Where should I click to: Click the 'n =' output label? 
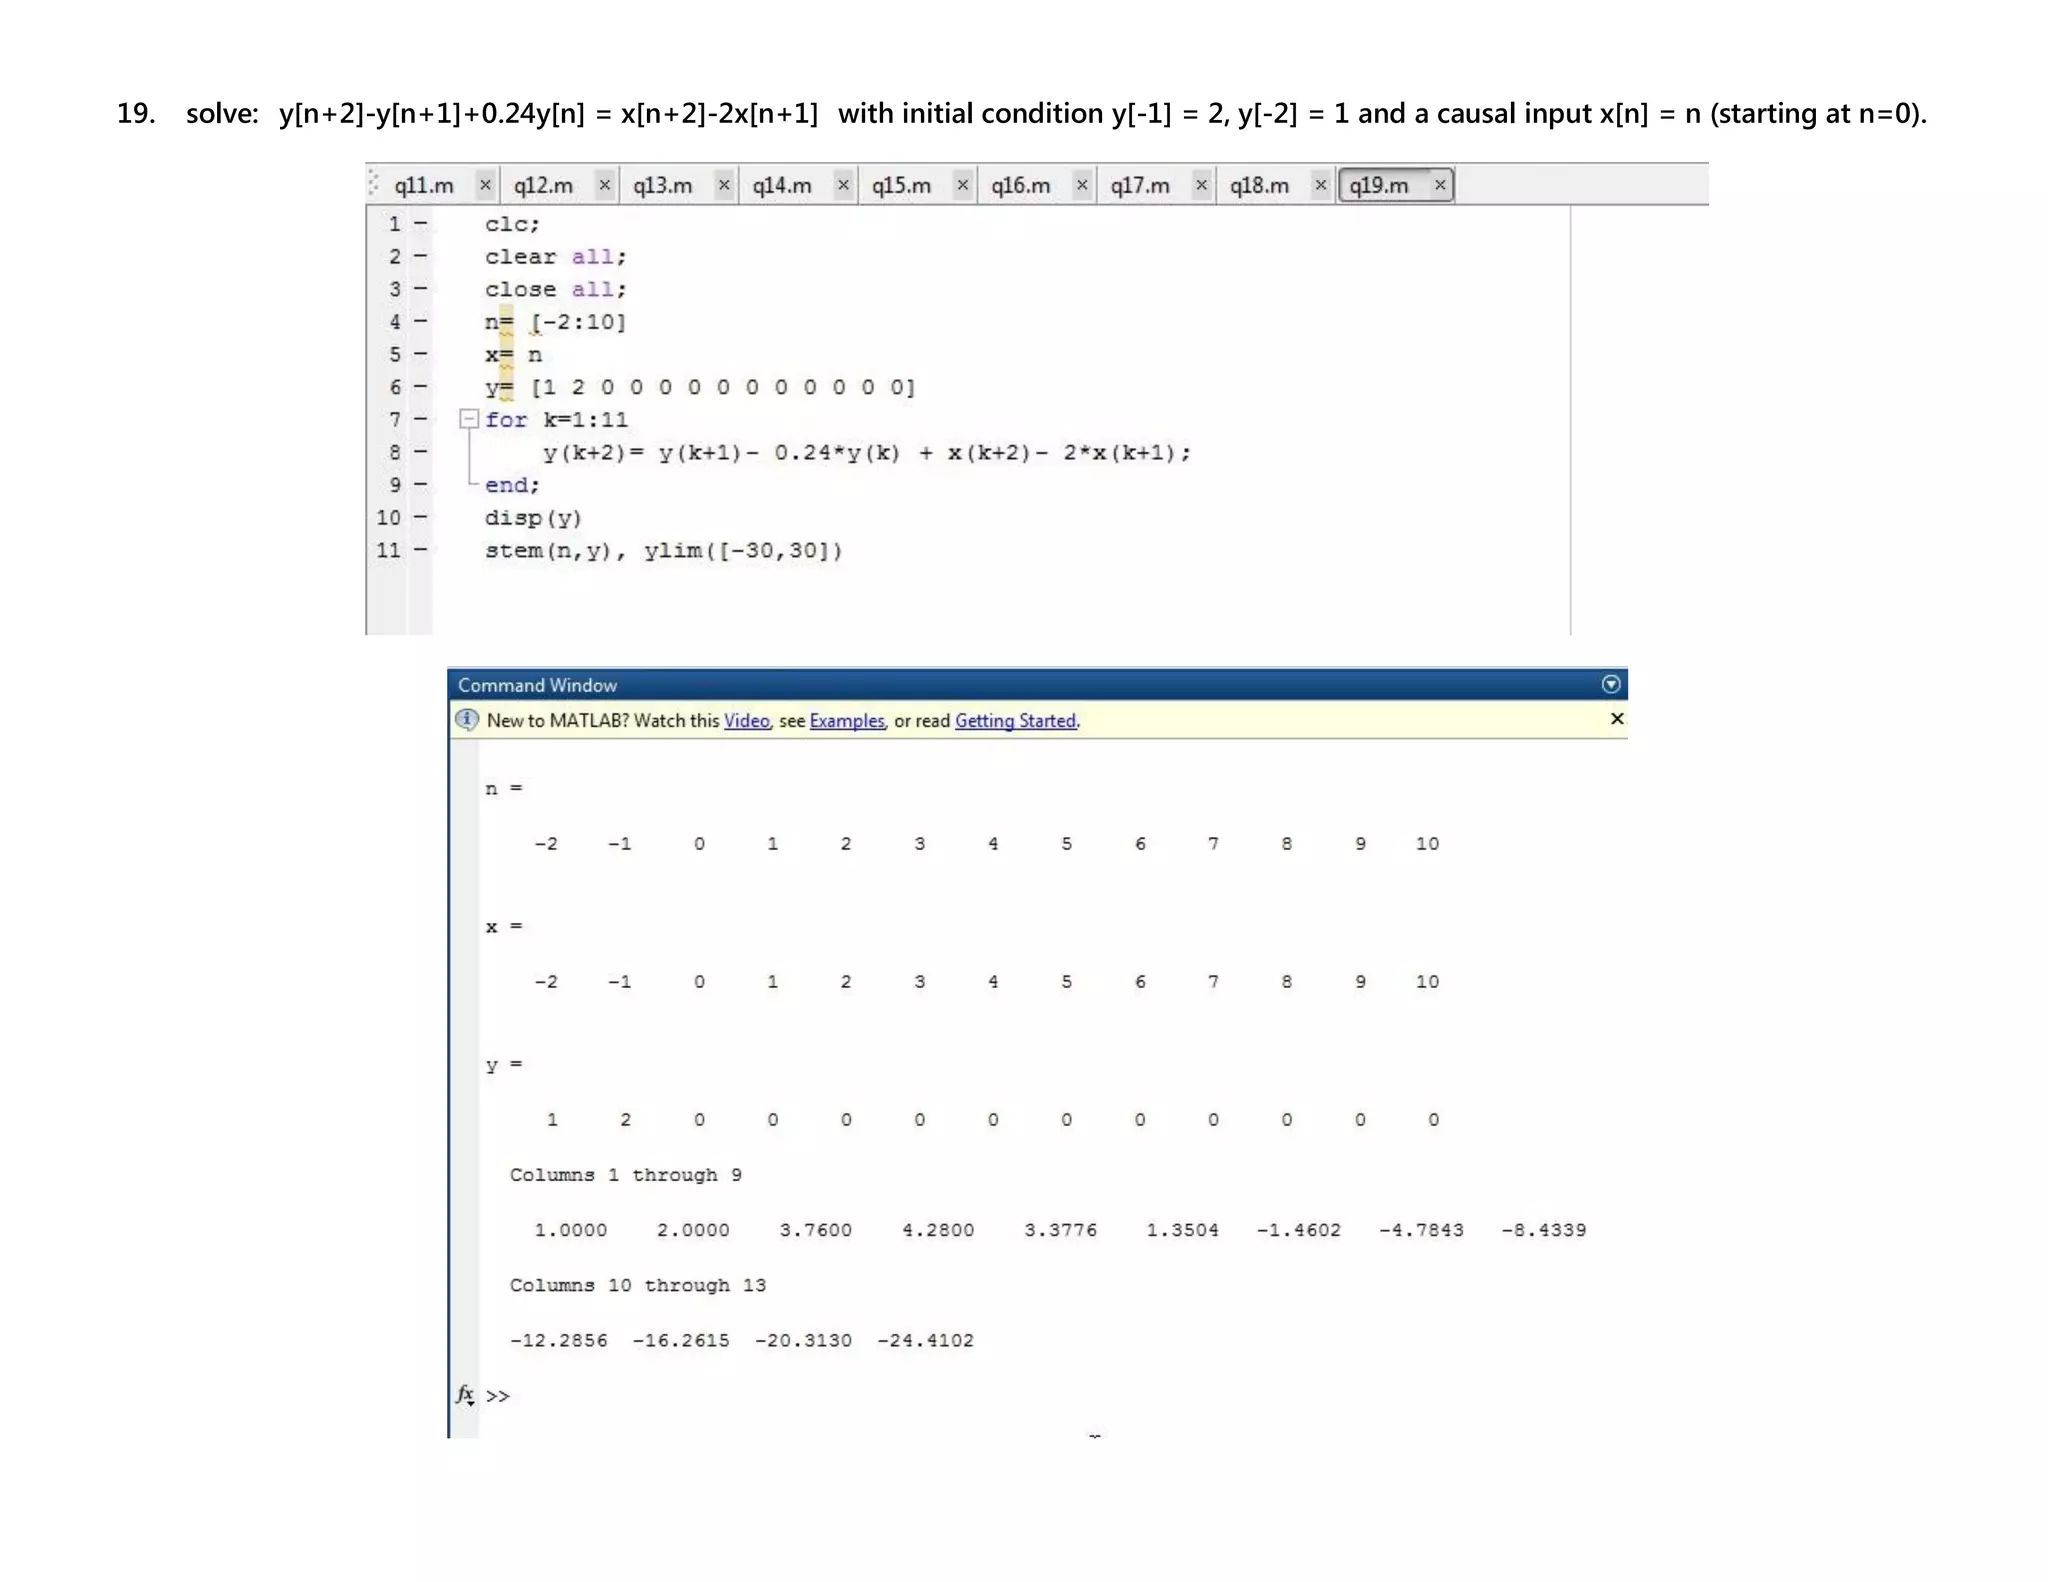[x=504, y=789]
